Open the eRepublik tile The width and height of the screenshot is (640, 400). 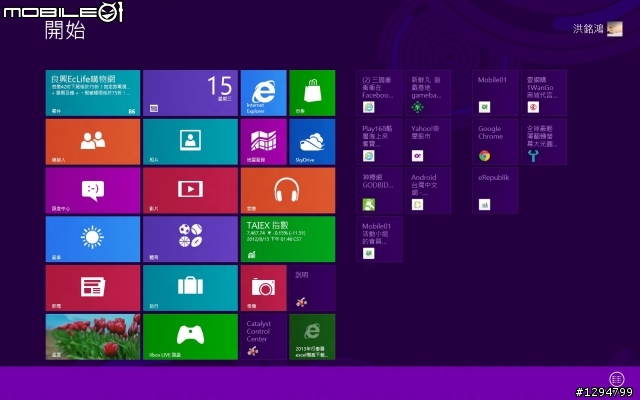click(x=495, y=191)
